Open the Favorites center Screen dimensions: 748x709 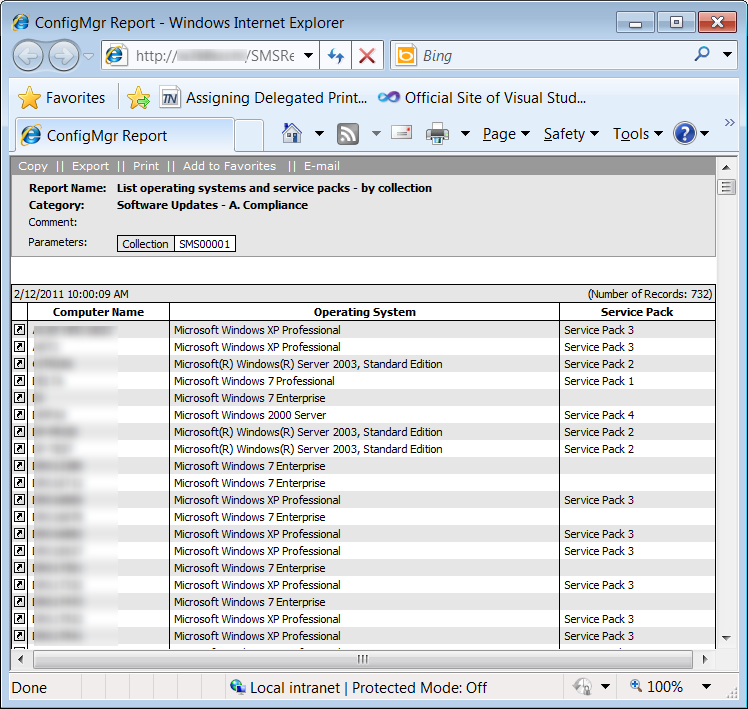61,98
